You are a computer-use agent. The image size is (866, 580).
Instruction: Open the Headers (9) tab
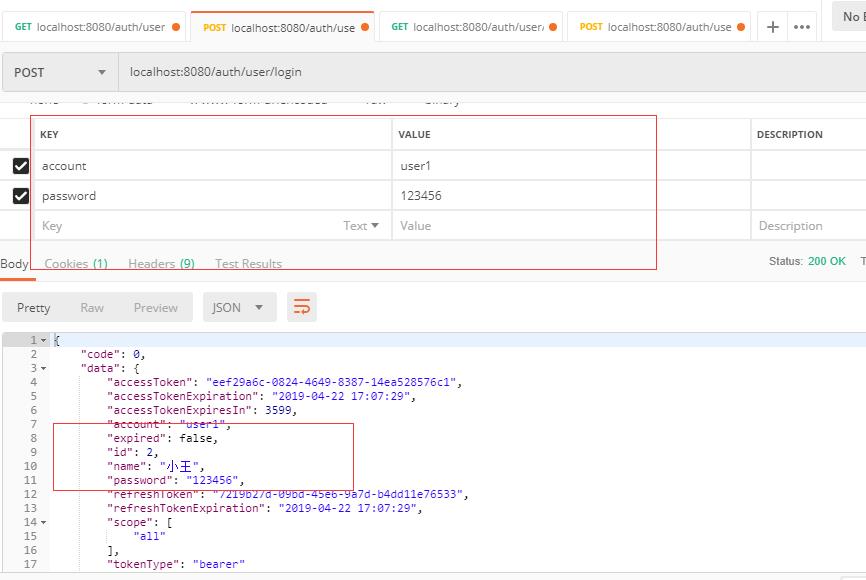[161, 264]
